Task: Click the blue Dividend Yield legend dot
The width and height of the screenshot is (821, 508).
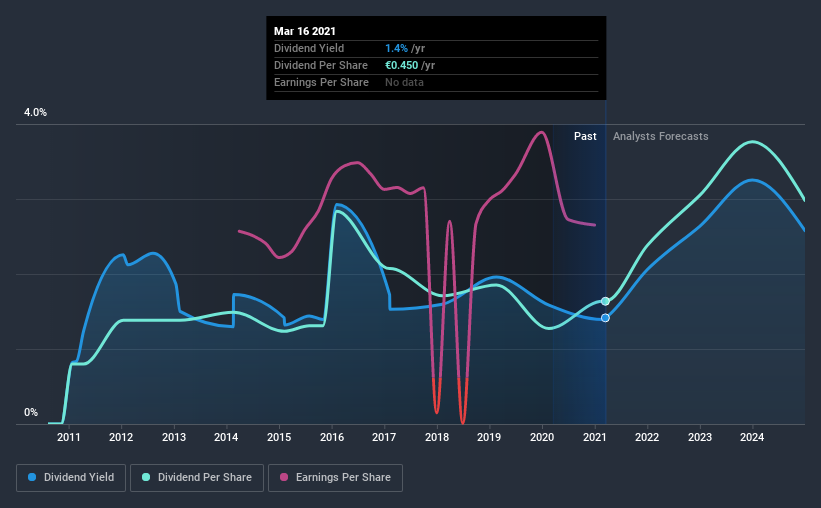Action: [x=32, y=477]
